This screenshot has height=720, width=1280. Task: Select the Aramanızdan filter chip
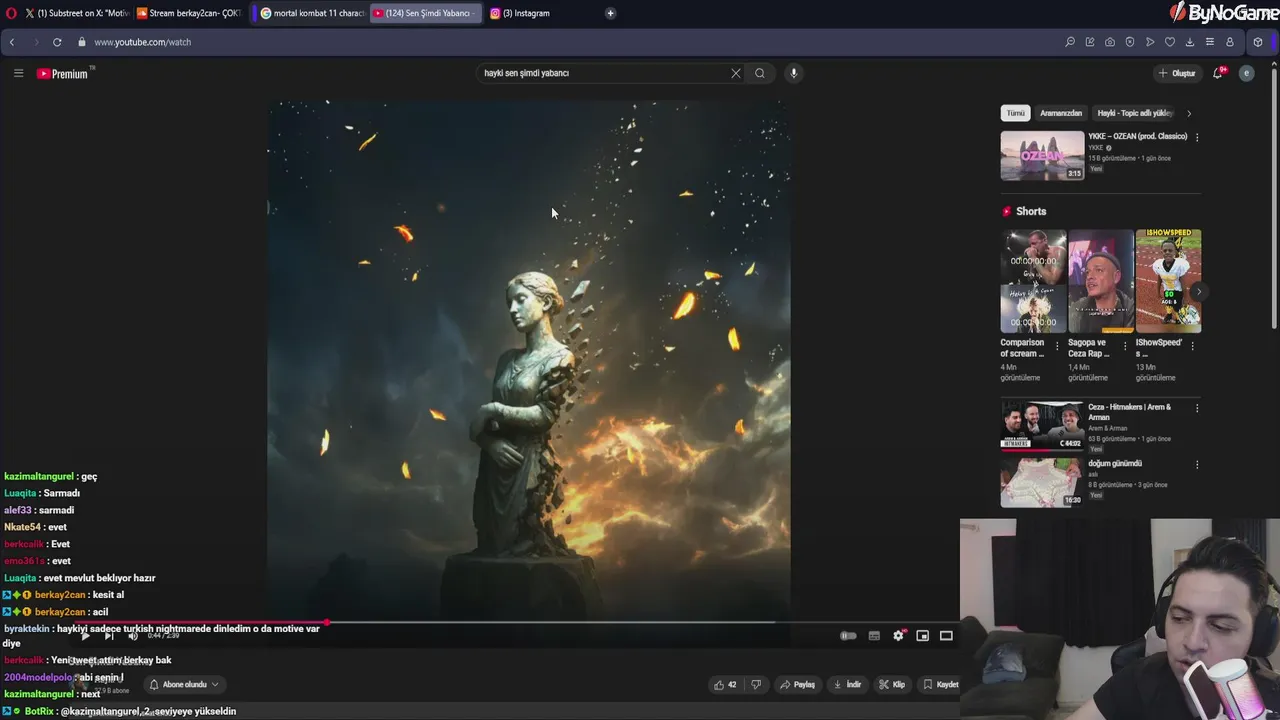point(1061,113)
